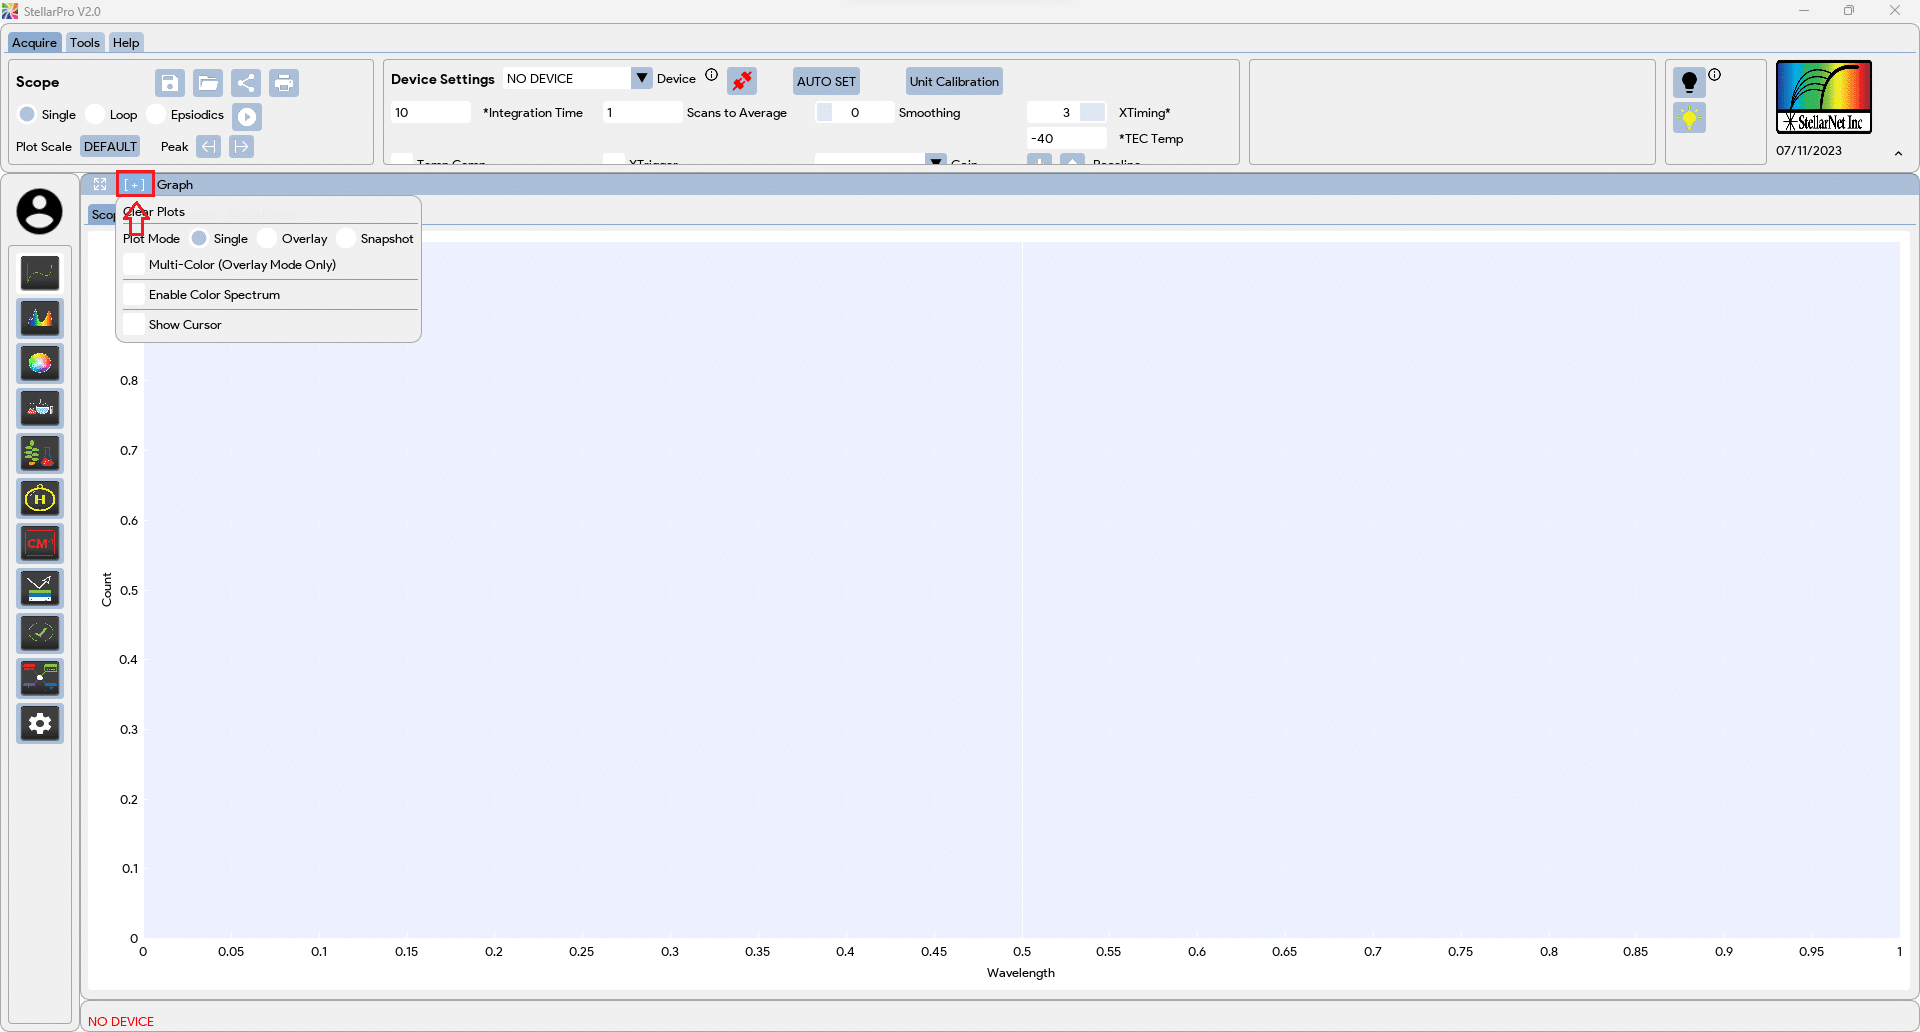Enable the Loop acquisition mode
Viewport: 1920px width, 1032px height.
[x=96, y=115]
